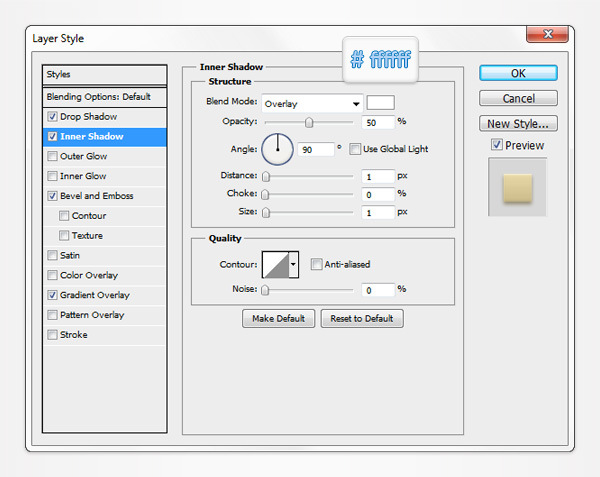
Task: Click the contour curve thumbnail
Action: (x=274, y=265)
